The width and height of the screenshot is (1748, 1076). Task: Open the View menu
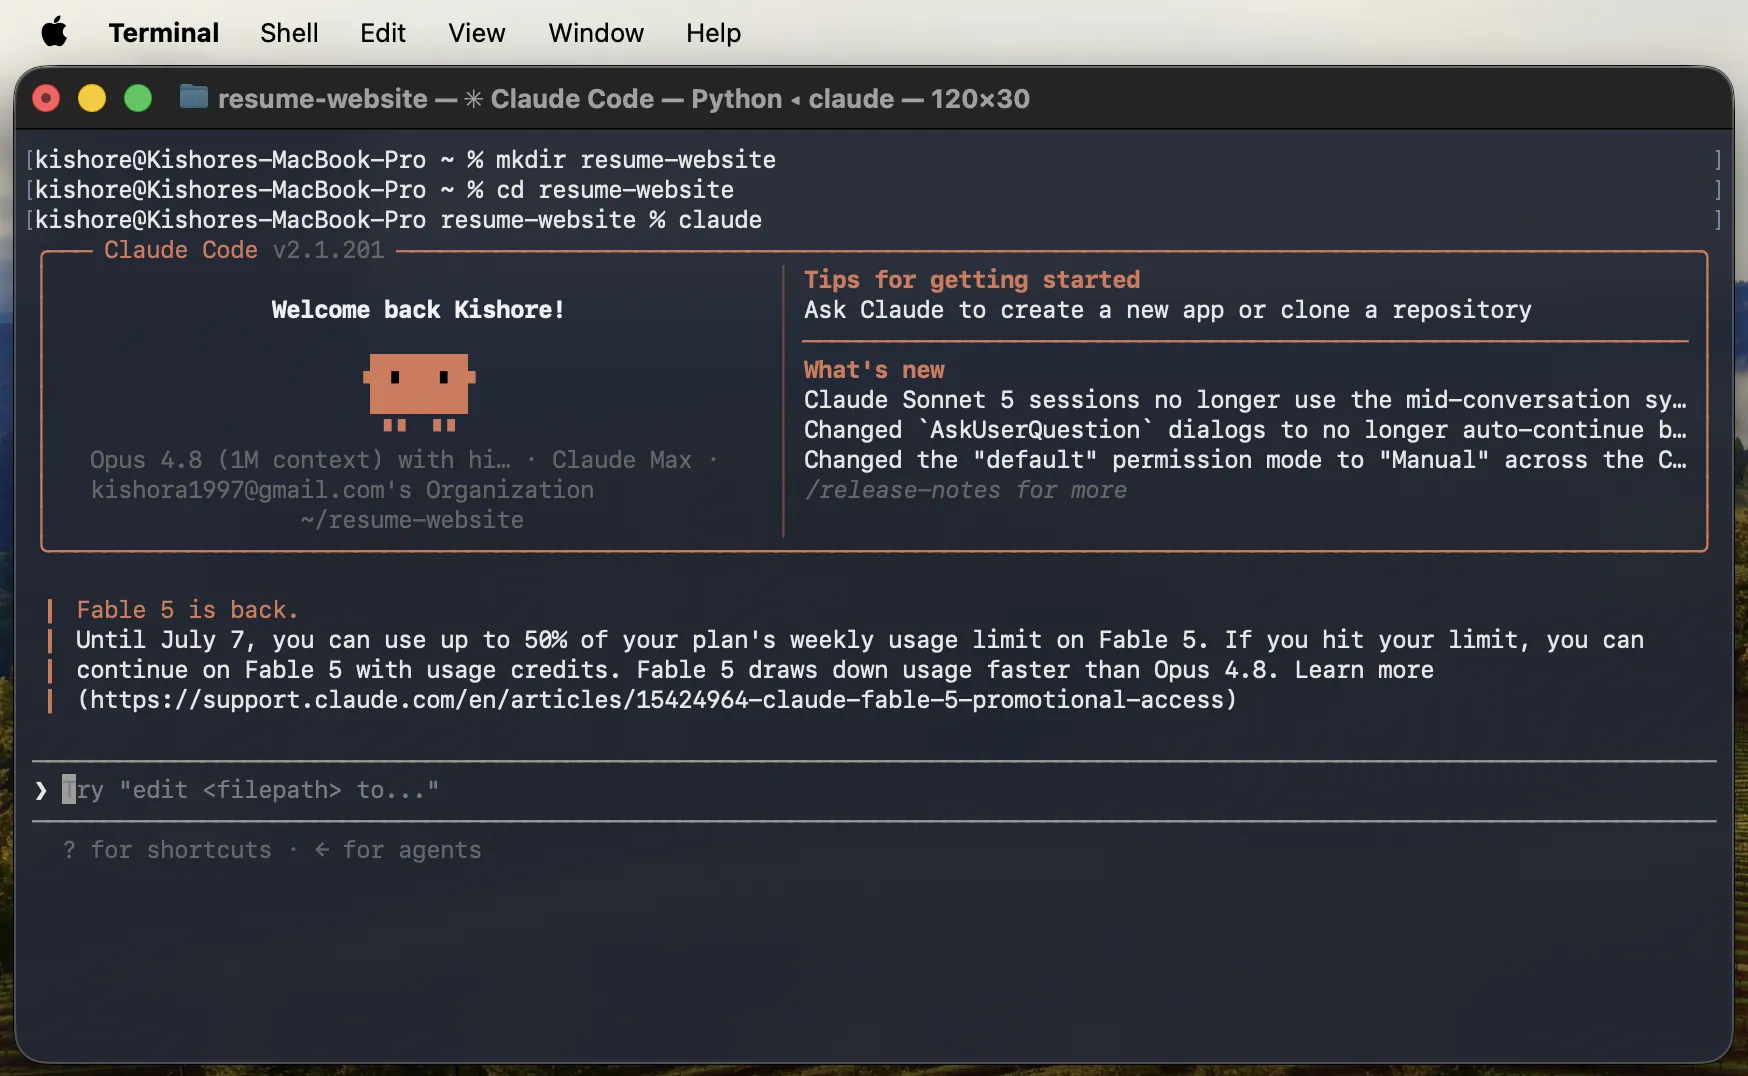click(x=477, y=33)
